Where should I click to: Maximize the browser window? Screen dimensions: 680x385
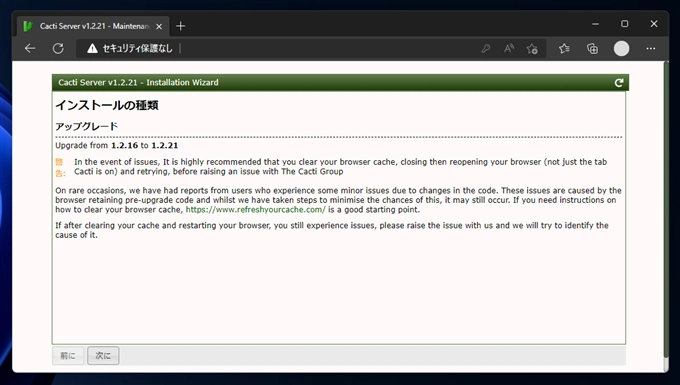coord(624,24)
